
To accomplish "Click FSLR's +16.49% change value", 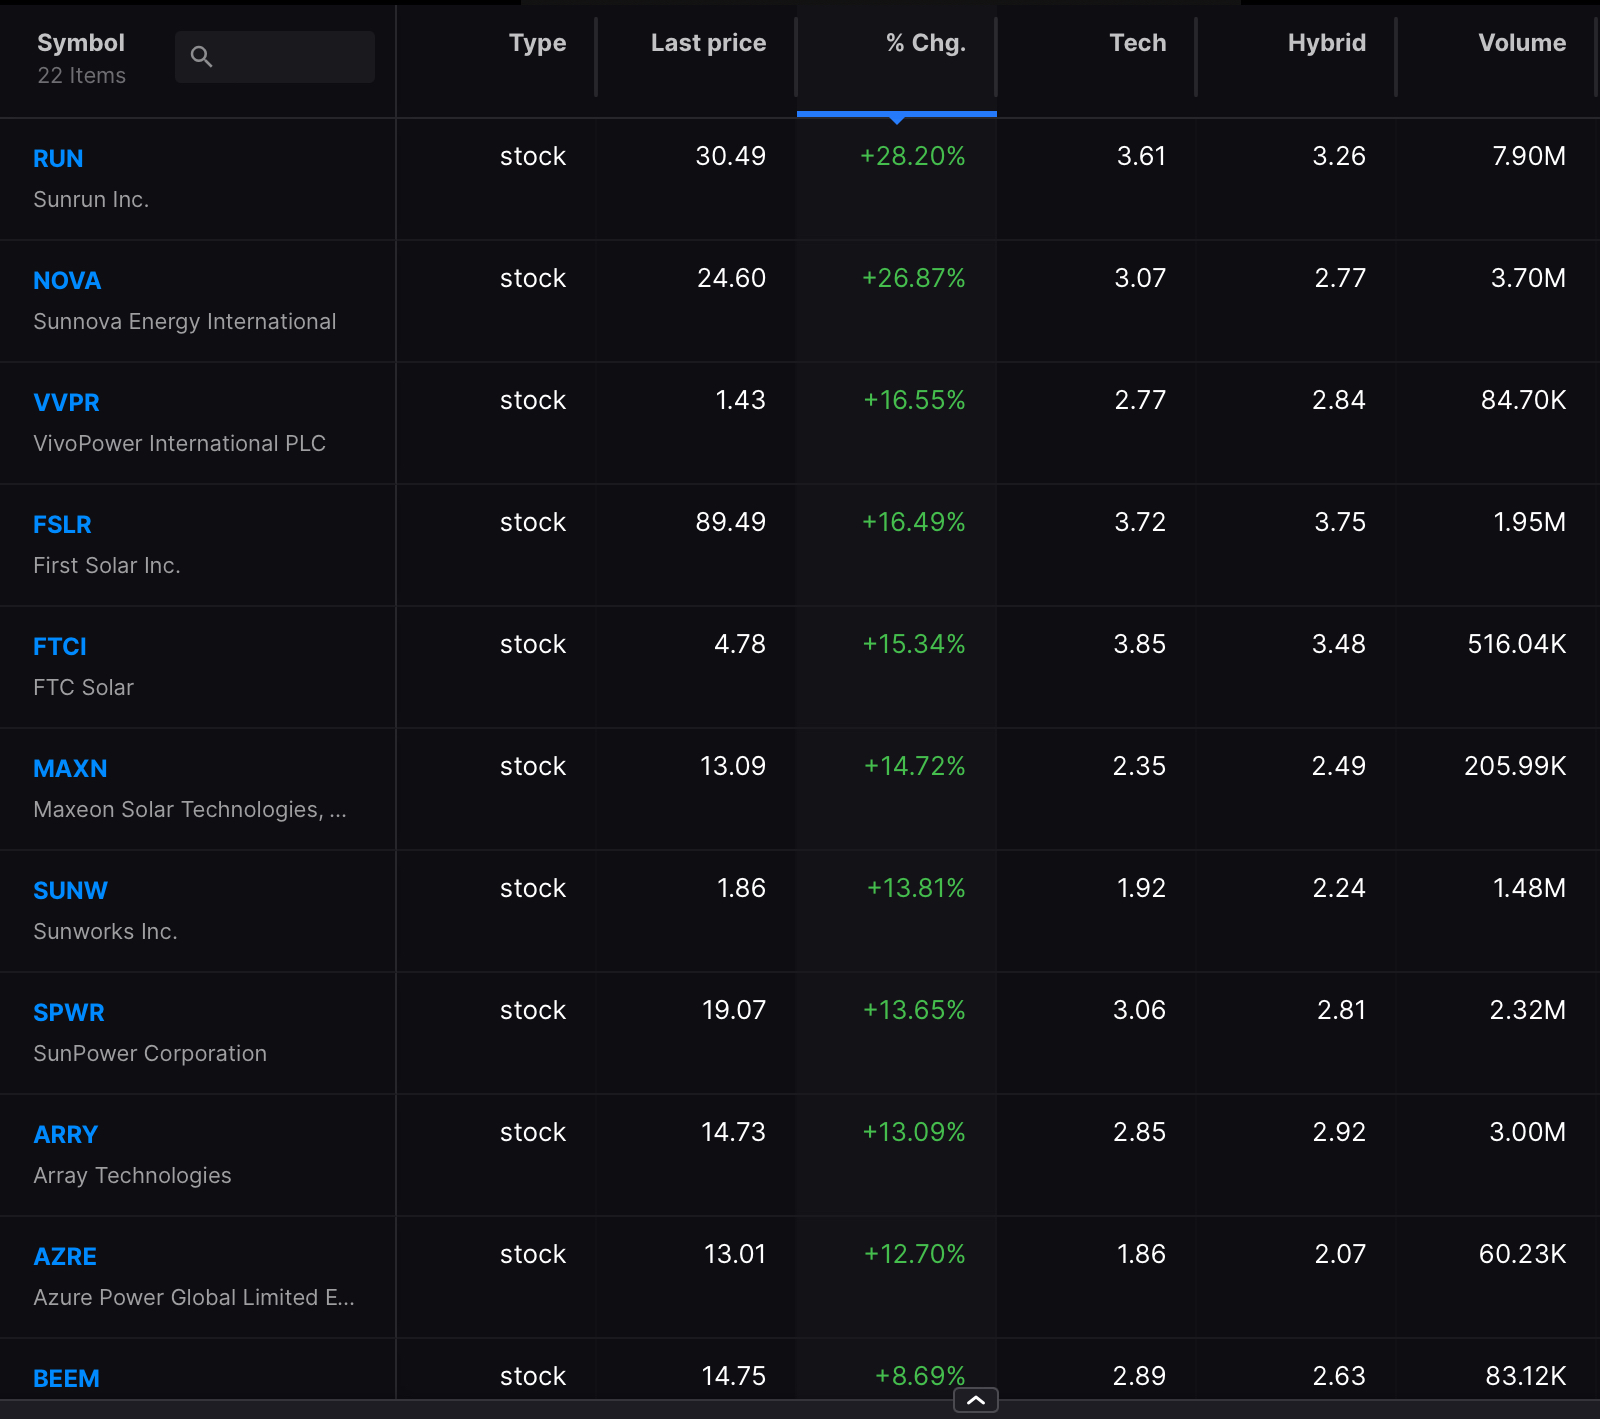I will [x=914, y=523].
